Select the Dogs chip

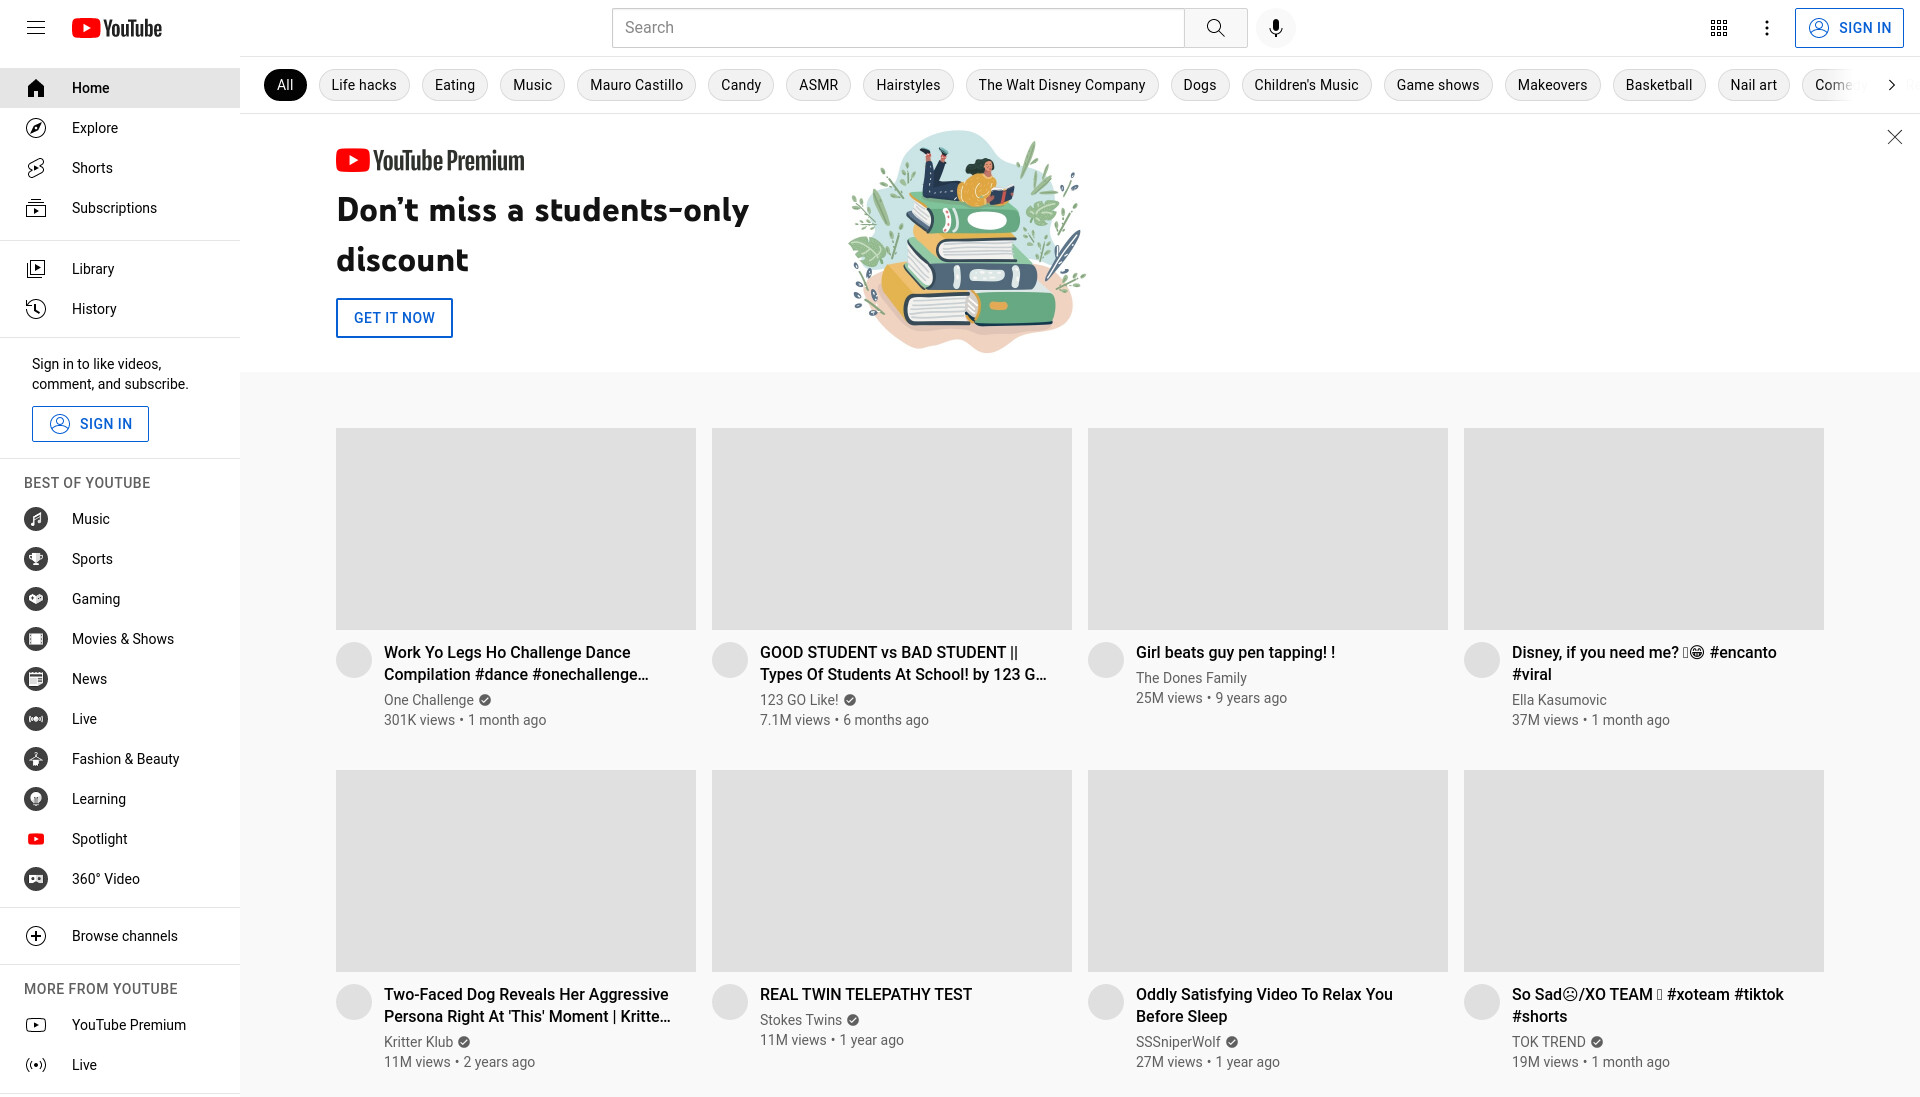click(1200, 85)
